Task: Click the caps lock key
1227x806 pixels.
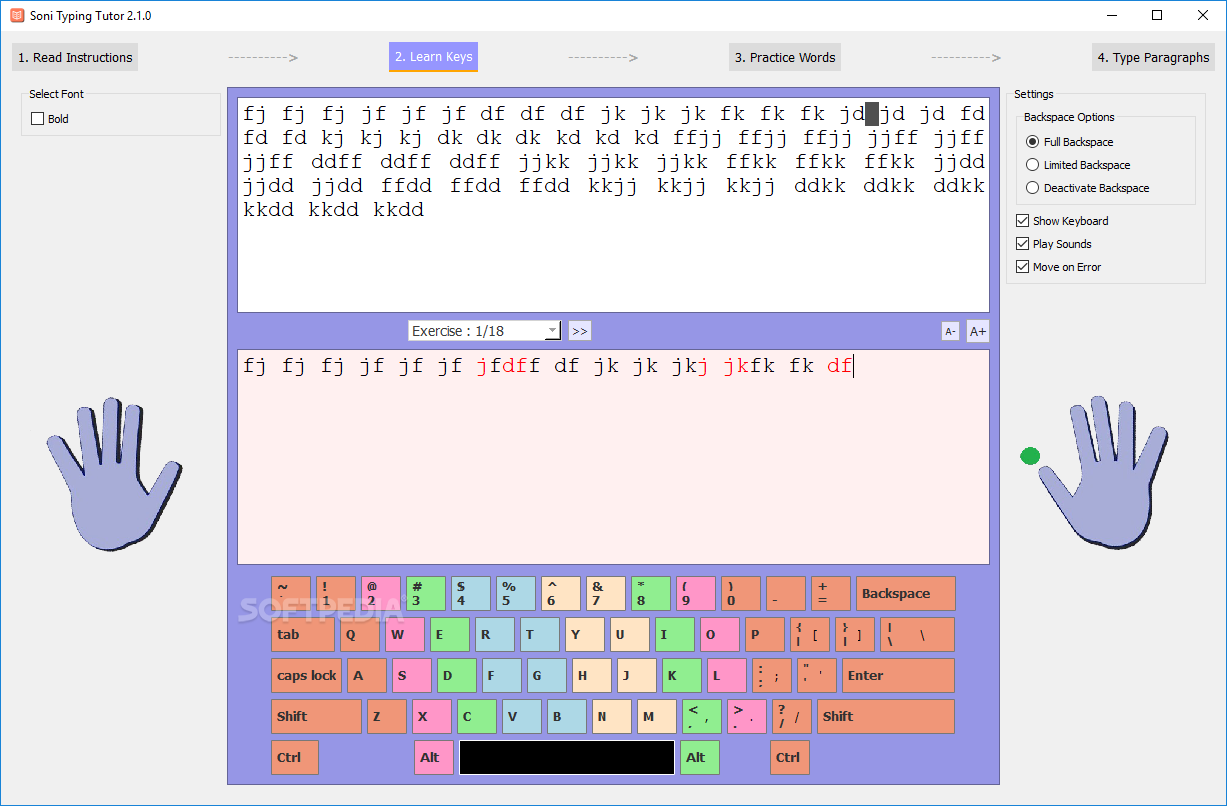Action: tap(306, 675)
